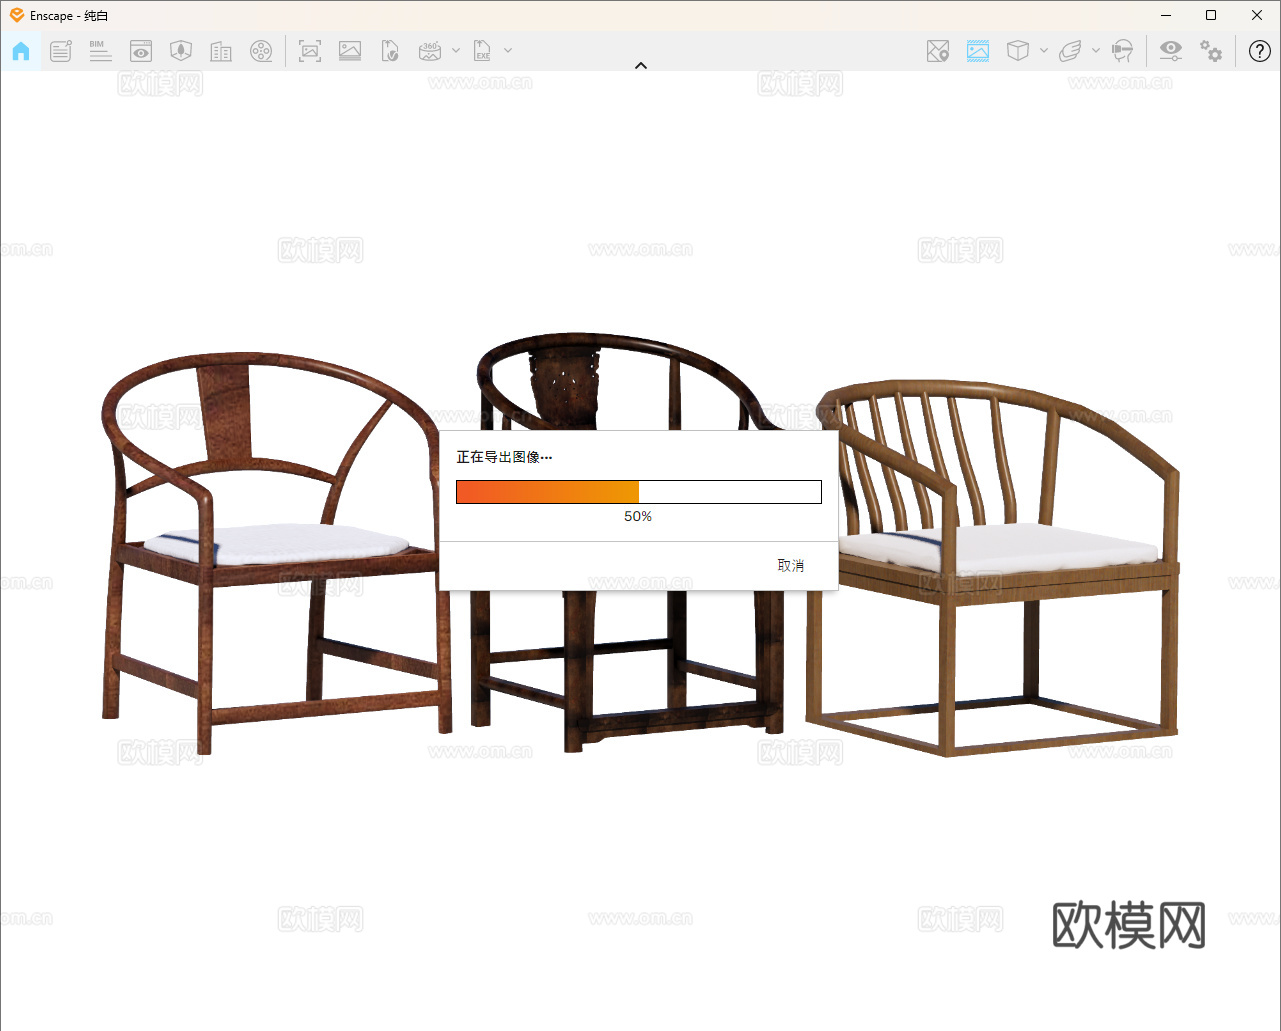This screenshot has width=1281, height=1031.
Task: Open the video editor film reel
Action: click(x=261, y=51)
